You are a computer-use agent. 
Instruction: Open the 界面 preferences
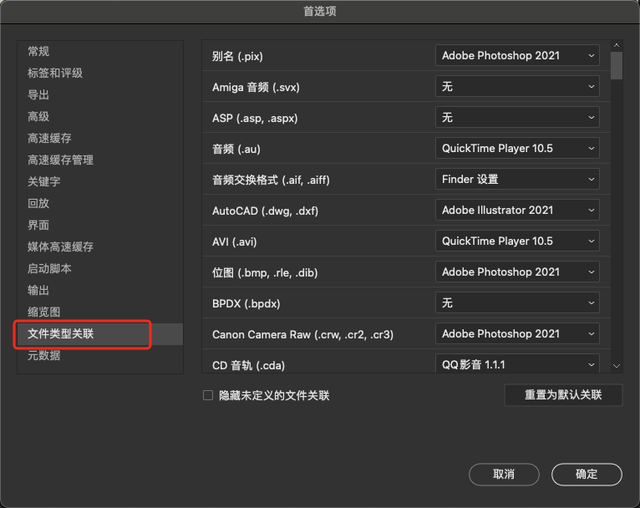point(38,225)
